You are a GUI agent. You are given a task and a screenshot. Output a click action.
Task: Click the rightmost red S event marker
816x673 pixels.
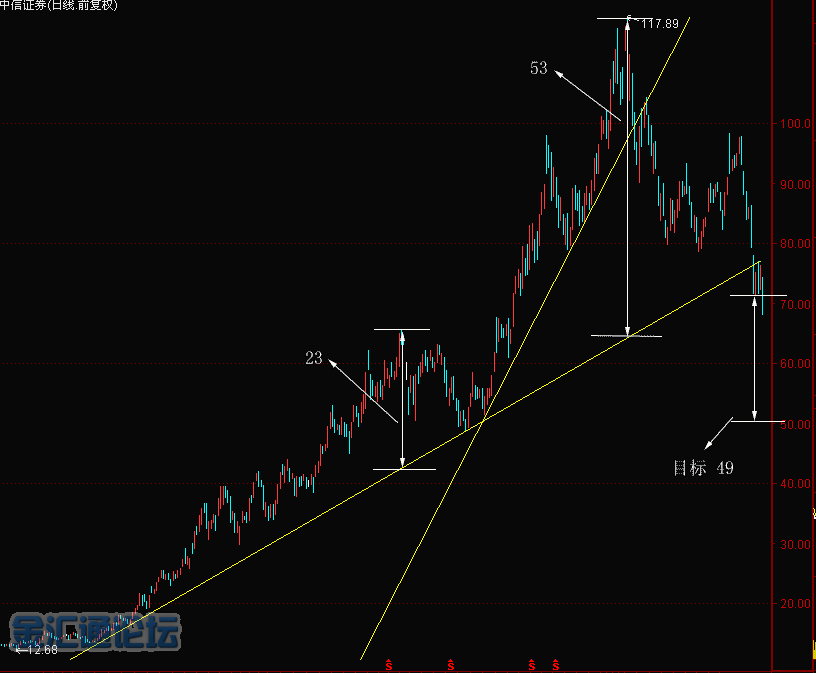(556, 665)
